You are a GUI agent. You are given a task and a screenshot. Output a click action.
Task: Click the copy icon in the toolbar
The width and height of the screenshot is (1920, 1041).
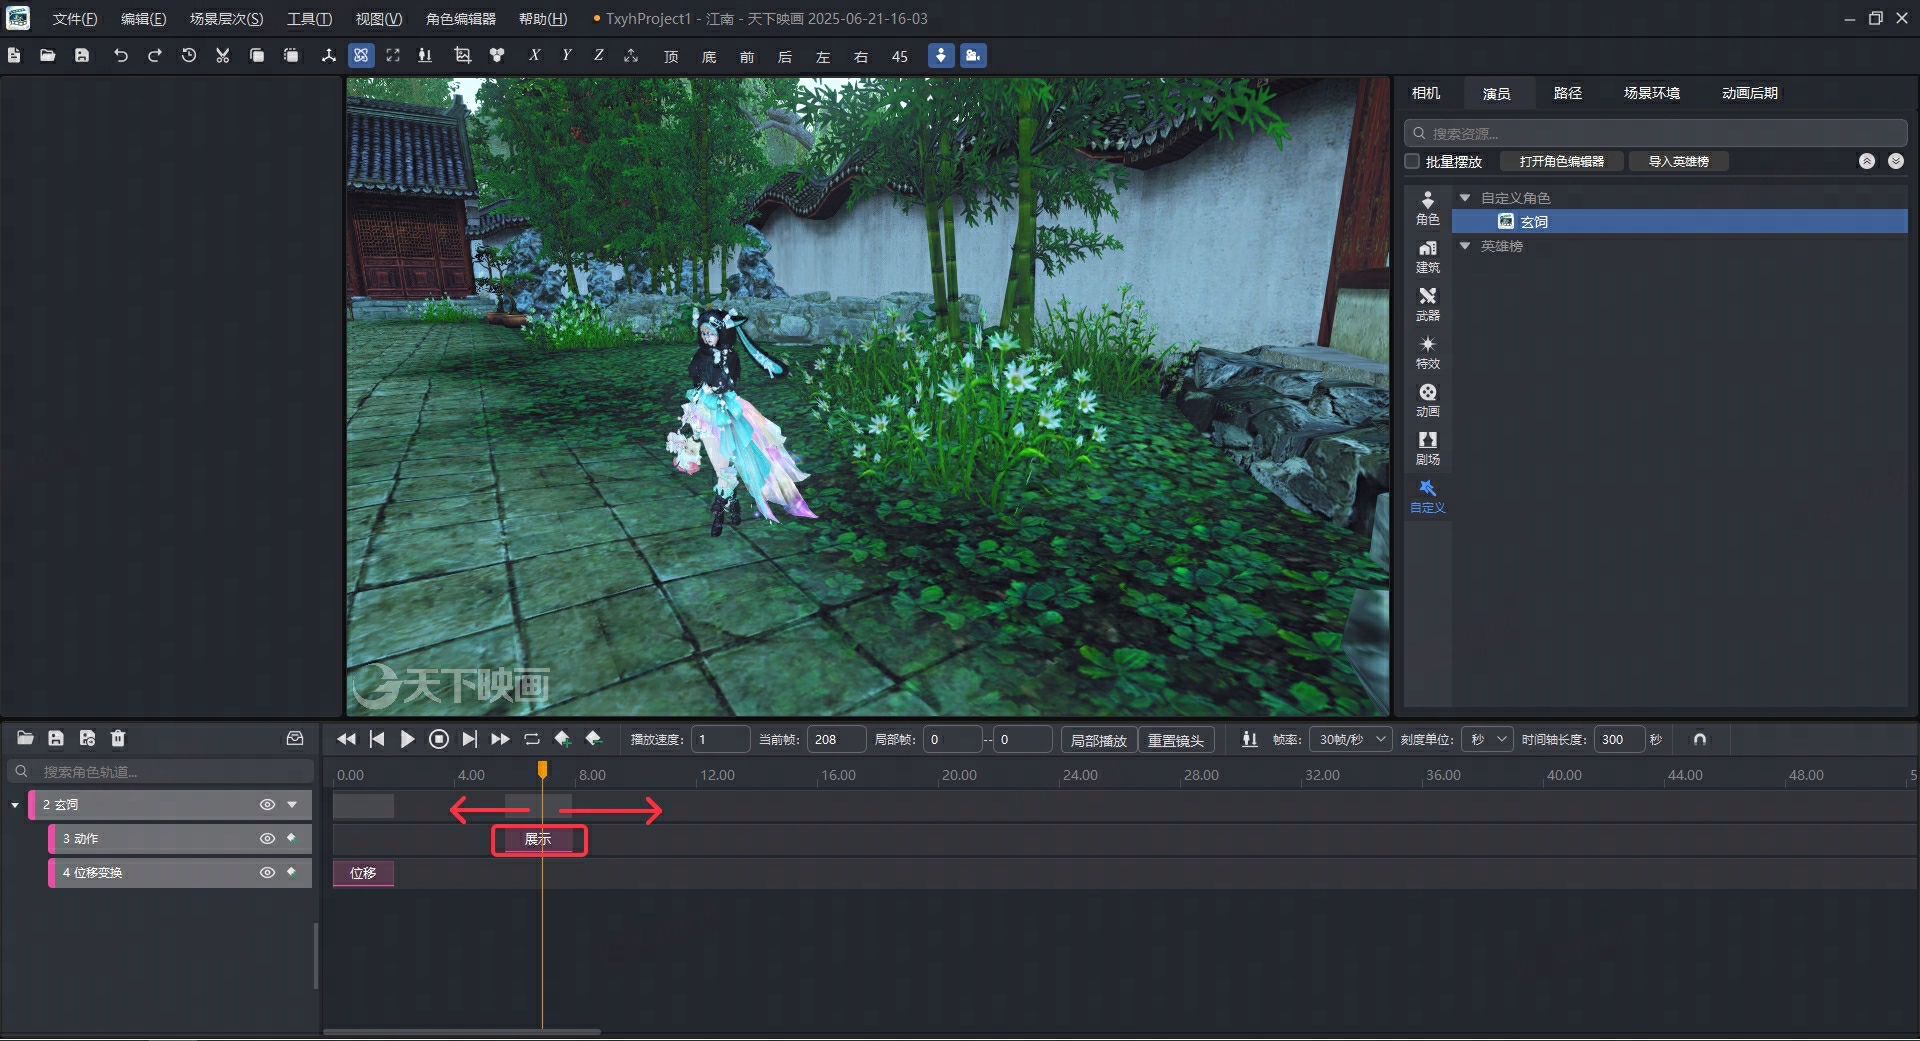coord(257,56)
